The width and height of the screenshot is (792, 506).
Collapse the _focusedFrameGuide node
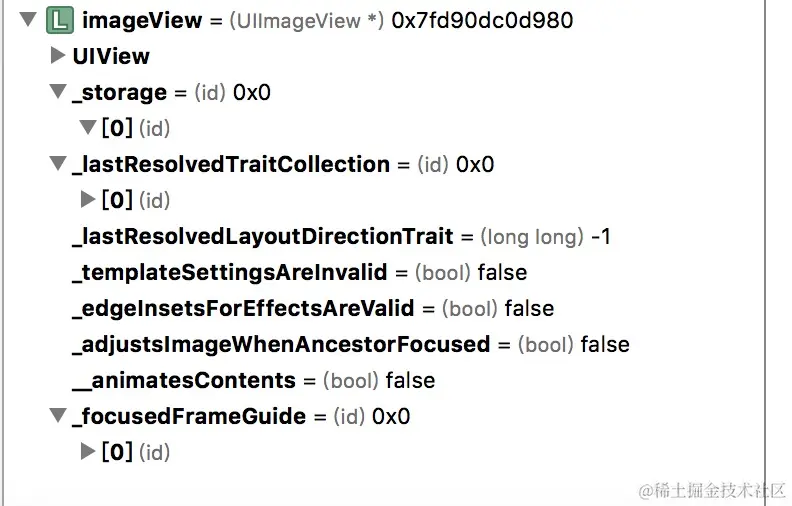point(58,417)
